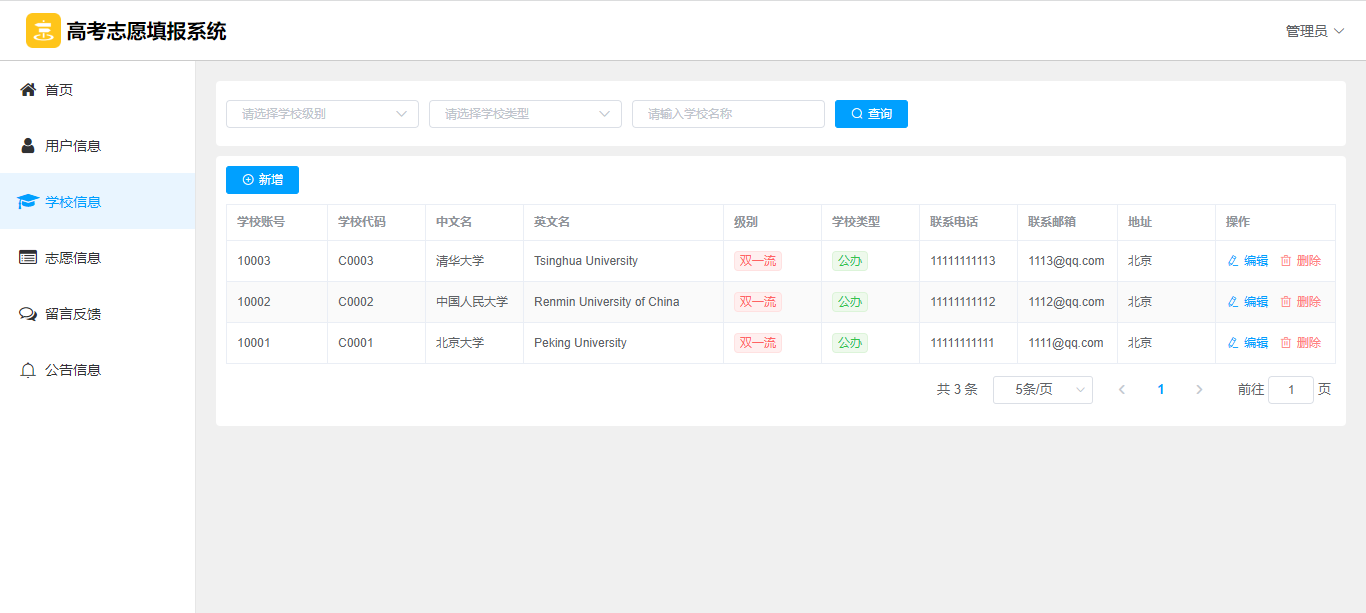Go to 志愿信息 menu item
This screenshot has height=613, width=1366.
tap(73, 258)
